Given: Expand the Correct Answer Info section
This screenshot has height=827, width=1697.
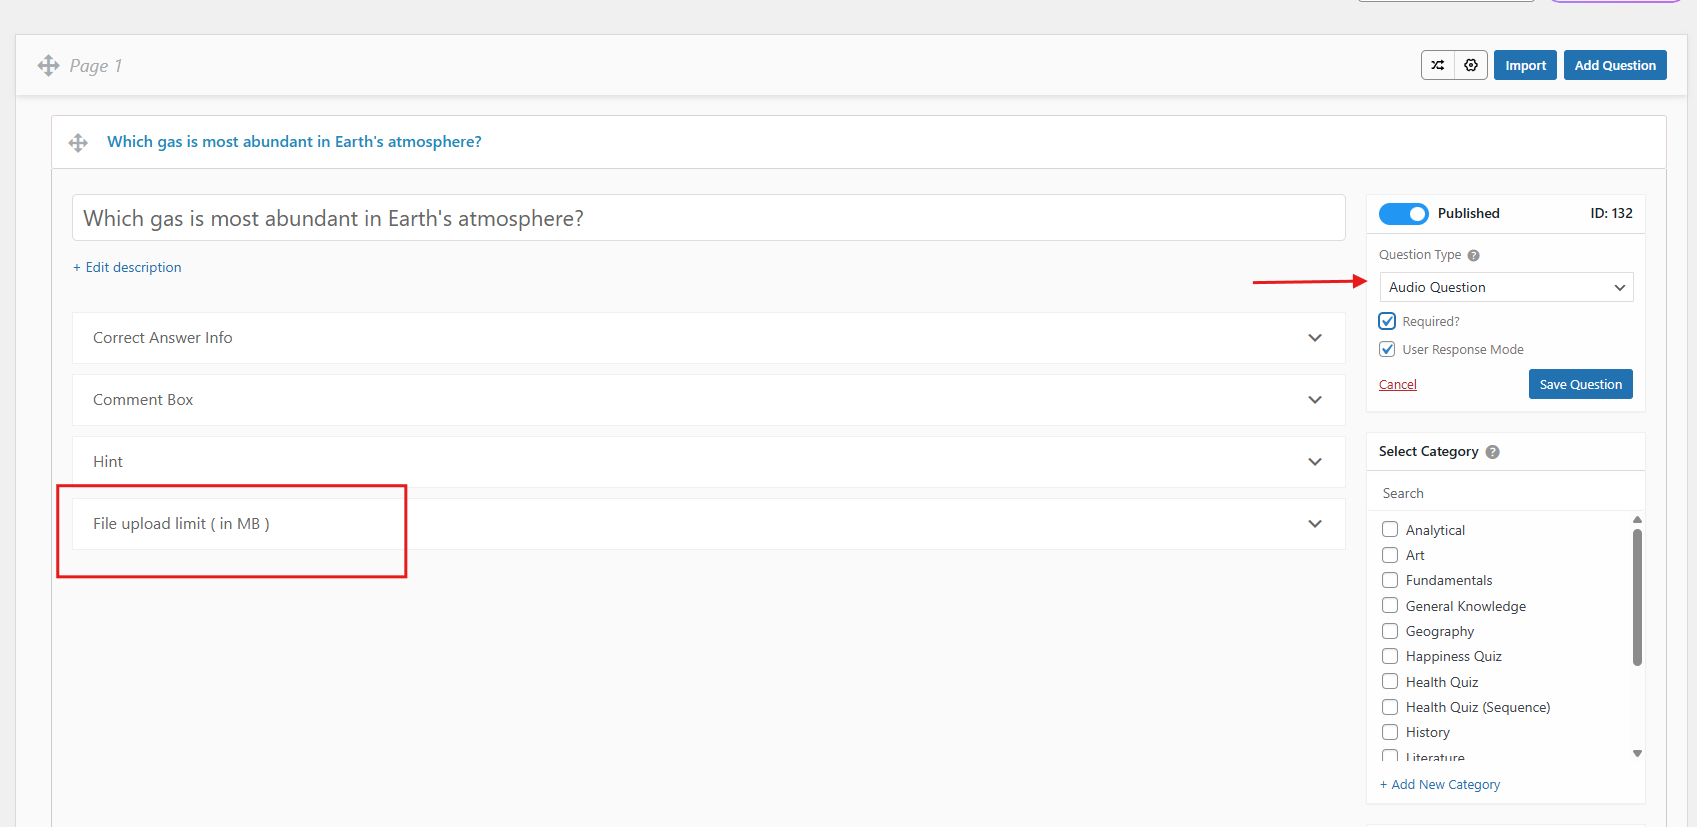Looking at the screenshot, I should 708,338.
